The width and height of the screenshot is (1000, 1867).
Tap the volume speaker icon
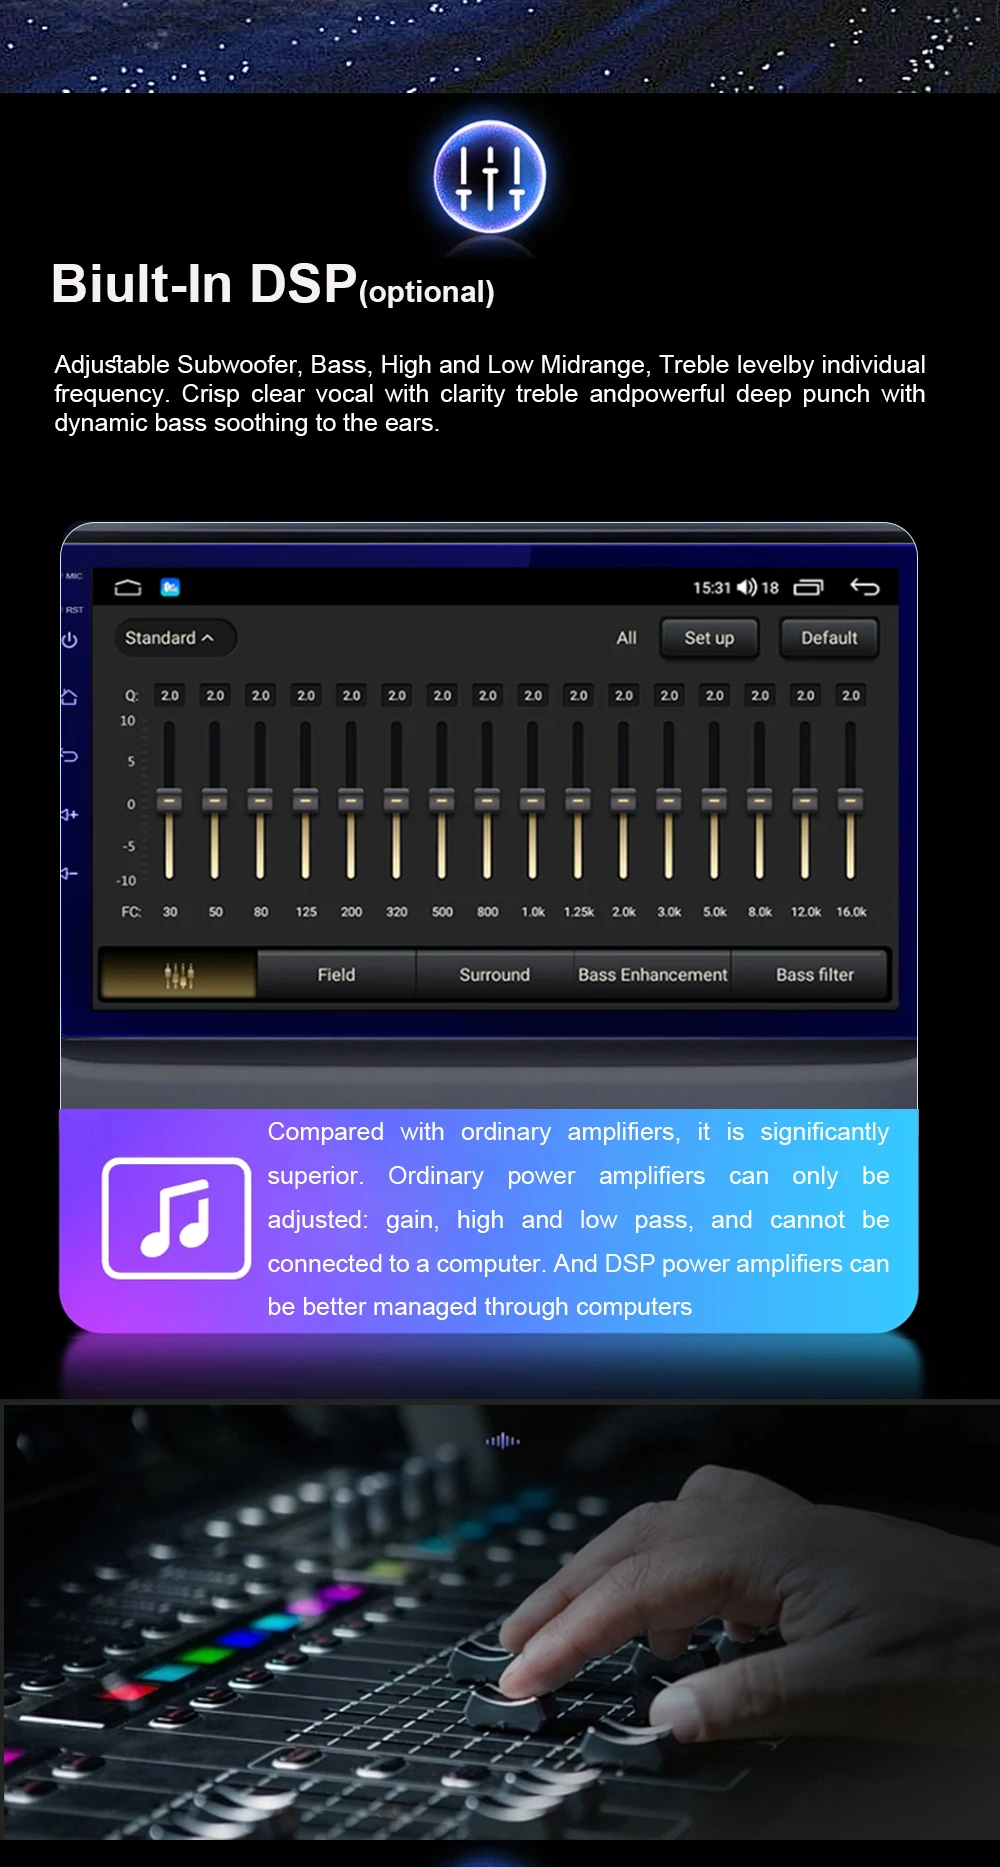(x=747, y=587)
